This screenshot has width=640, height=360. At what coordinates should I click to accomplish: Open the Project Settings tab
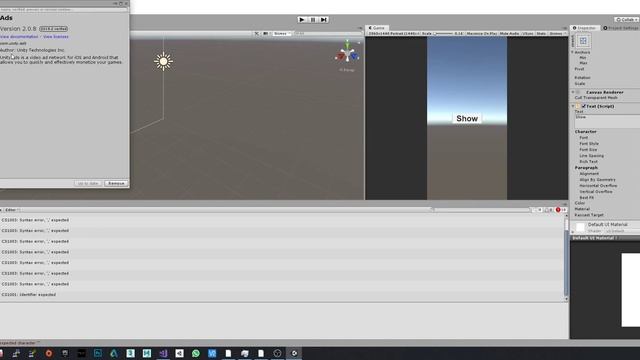[x=621, y=28]
